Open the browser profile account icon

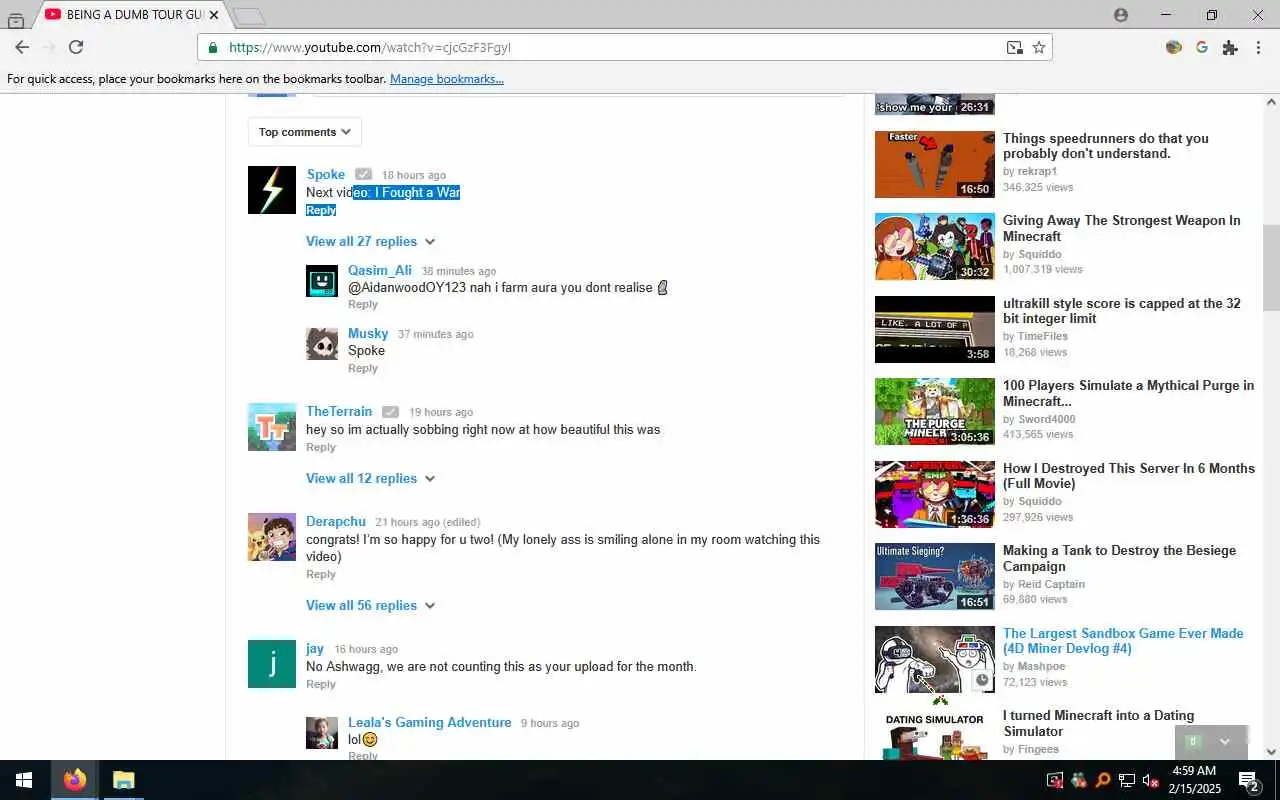(1121, 15)
